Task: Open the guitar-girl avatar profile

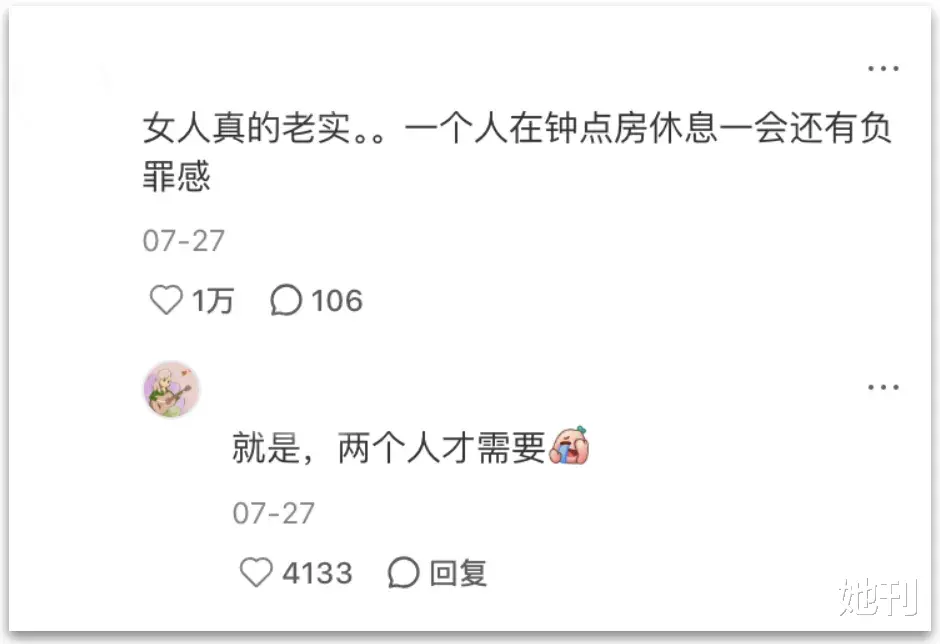Action: coord(171,389)
